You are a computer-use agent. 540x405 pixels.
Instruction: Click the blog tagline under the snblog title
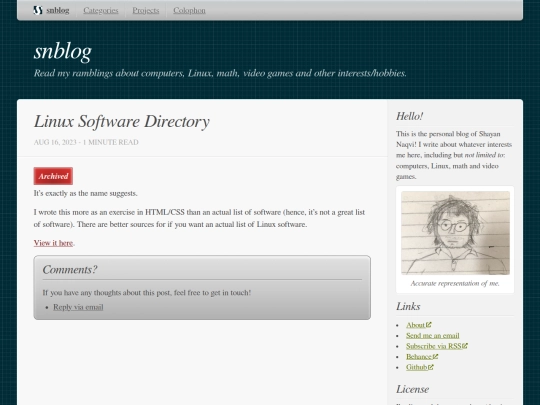point(220,73)
